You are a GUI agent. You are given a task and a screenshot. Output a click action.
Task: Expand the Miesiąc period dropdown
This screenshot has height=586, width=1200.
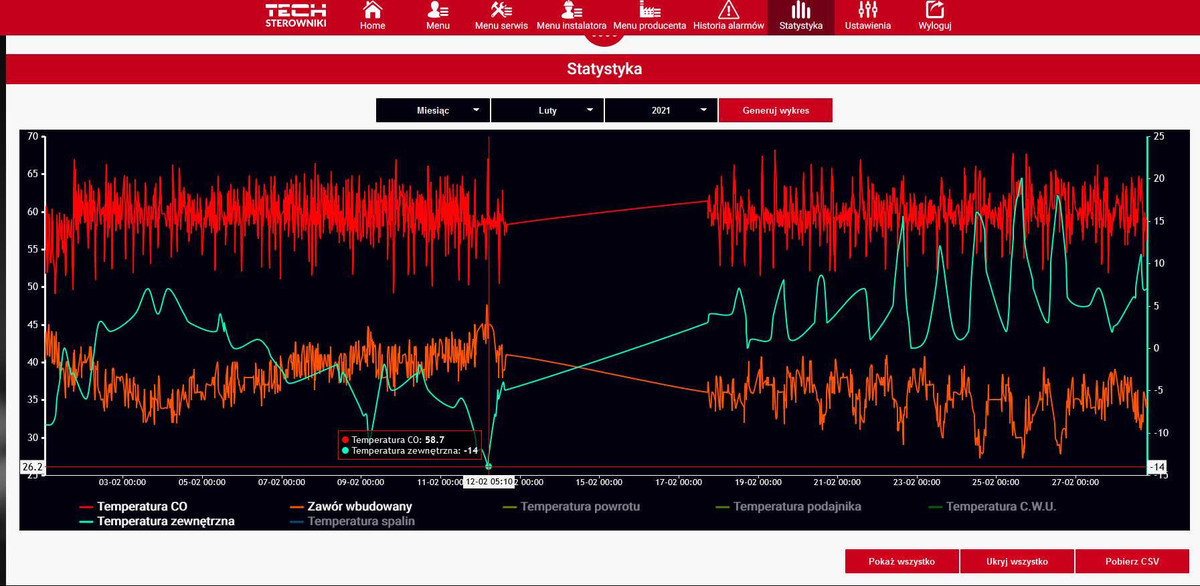(x=433, y=110)
